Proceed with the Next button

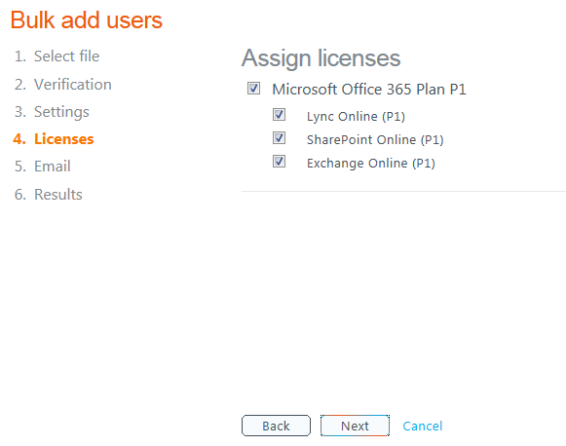[355, 426]
